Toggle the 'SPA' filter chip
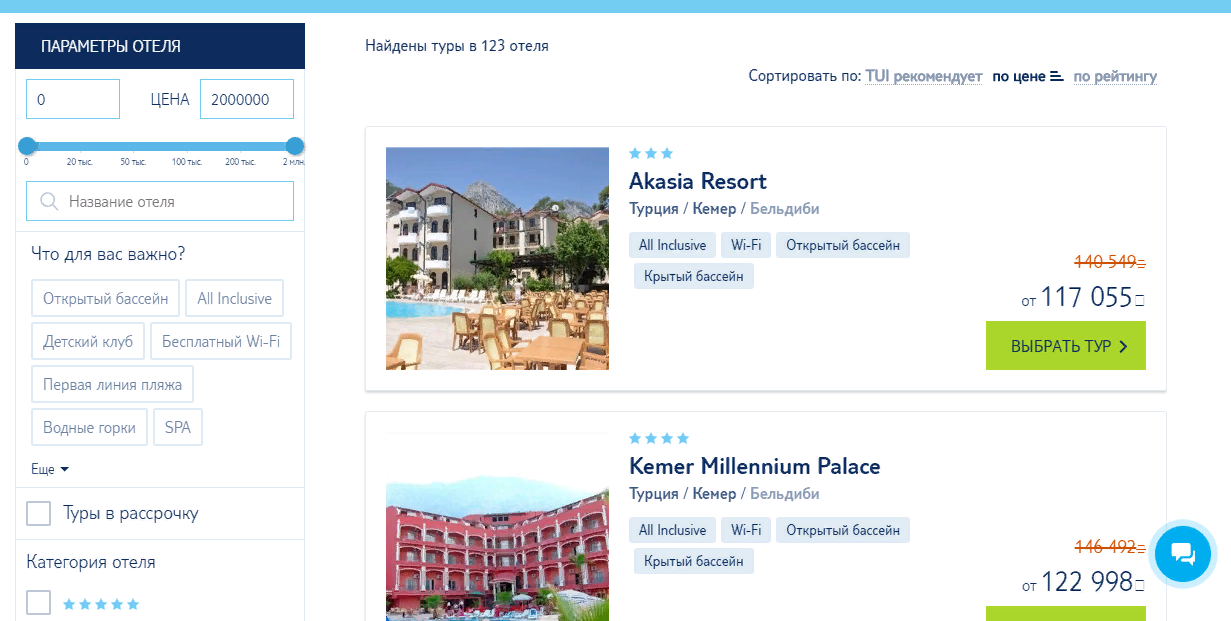Viewport: 1231px width, 621px height. (x=178, y=427)
